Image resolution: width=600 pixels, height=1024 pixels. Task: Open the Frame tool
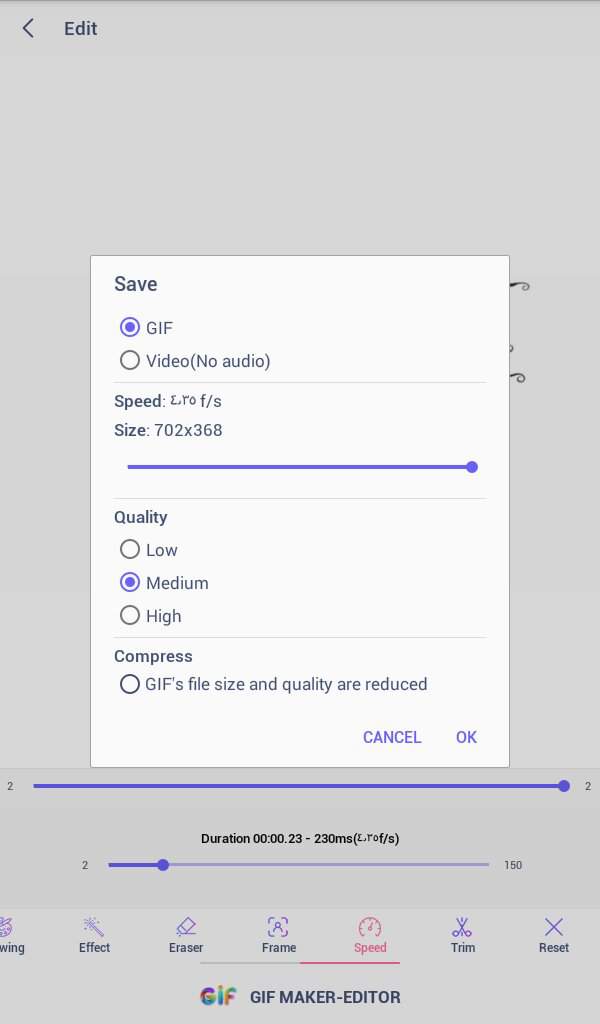pyautogui.click(x=279, y=935)
